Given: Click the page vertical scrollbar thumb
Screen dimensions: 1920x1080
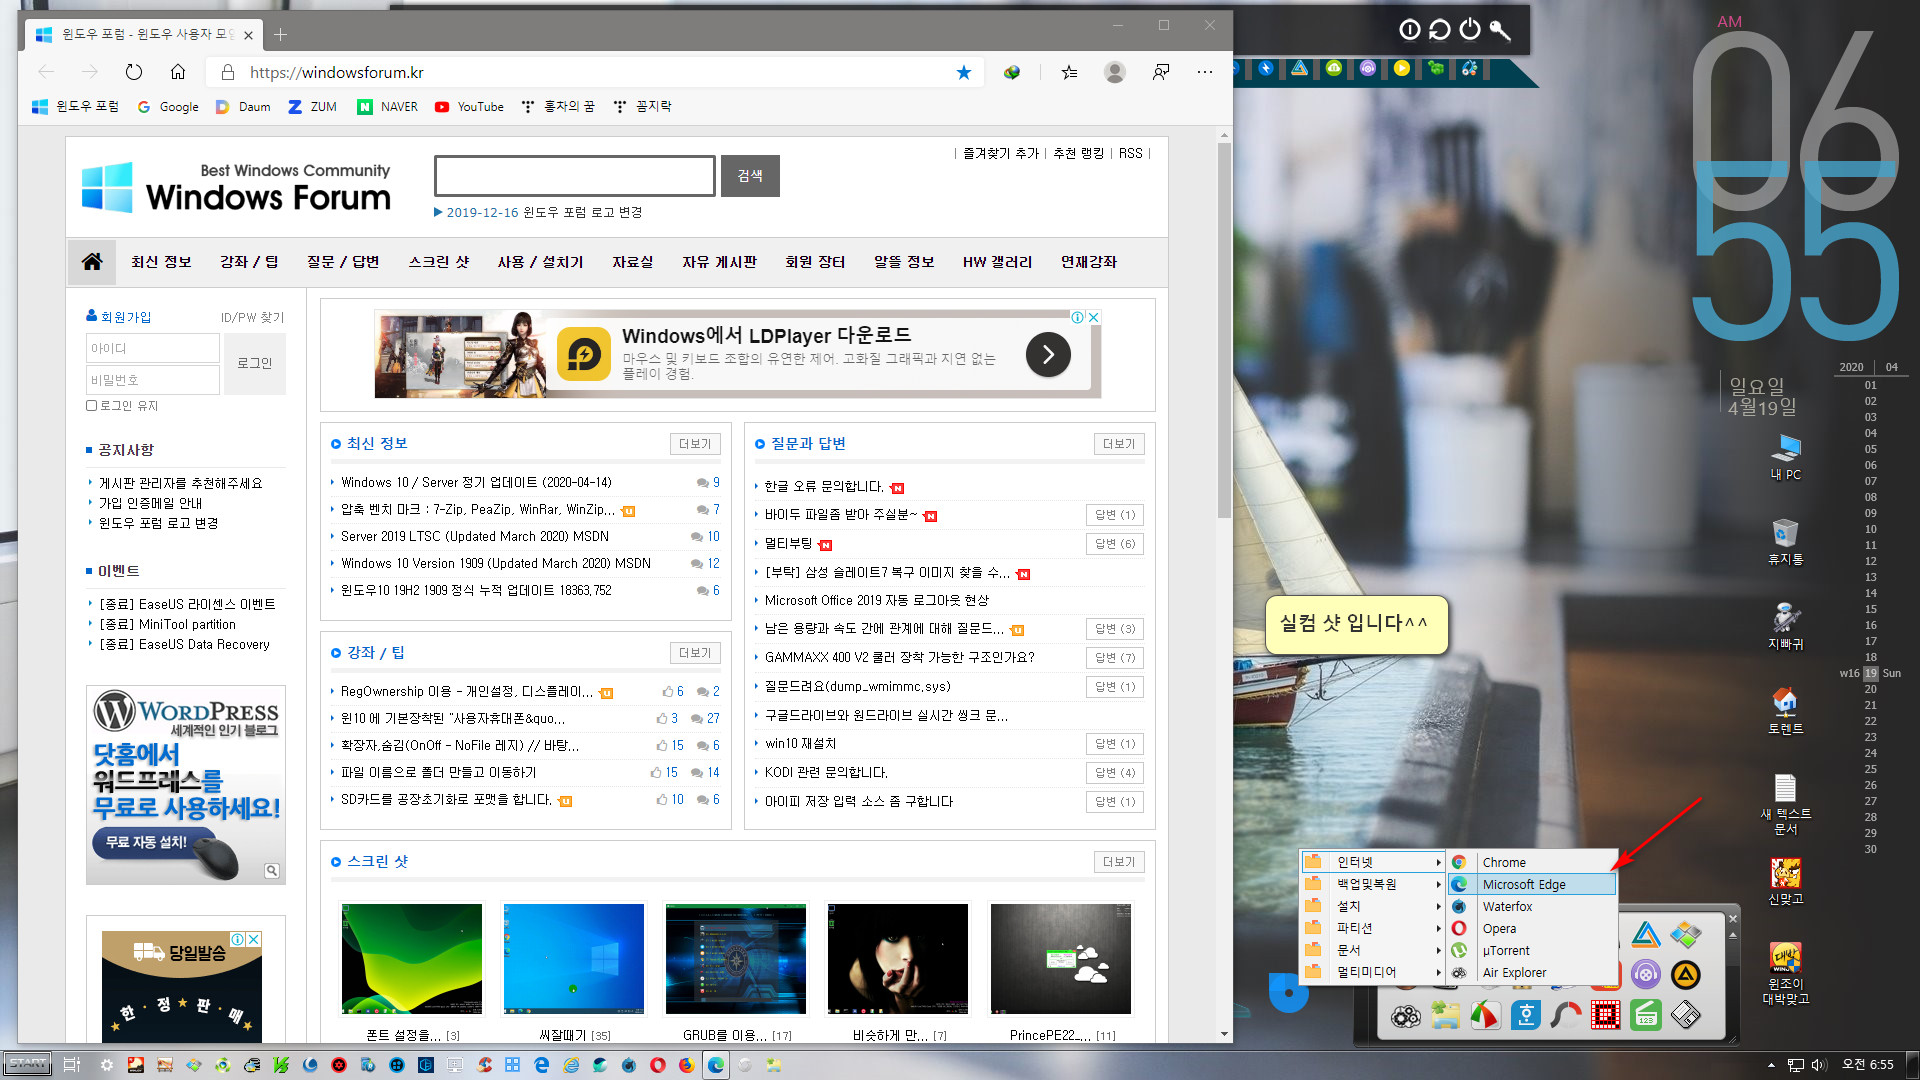Looking at the screenshot, I should [1224, 330].
